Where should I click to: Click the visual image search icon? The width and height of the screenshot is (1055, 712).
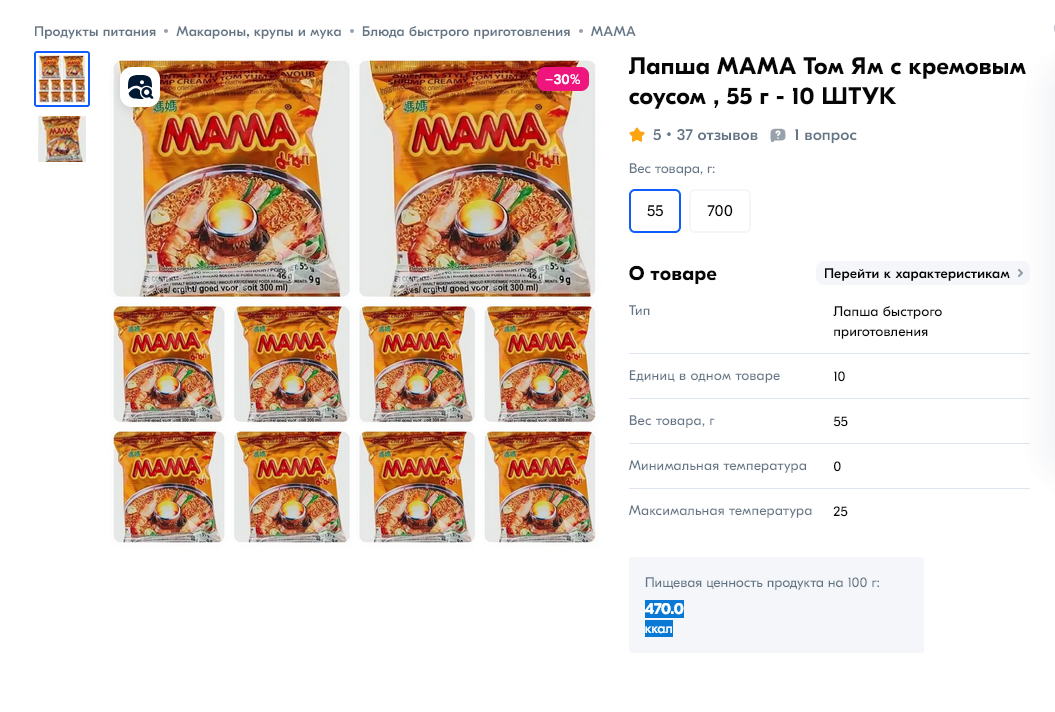coord(140,86)
